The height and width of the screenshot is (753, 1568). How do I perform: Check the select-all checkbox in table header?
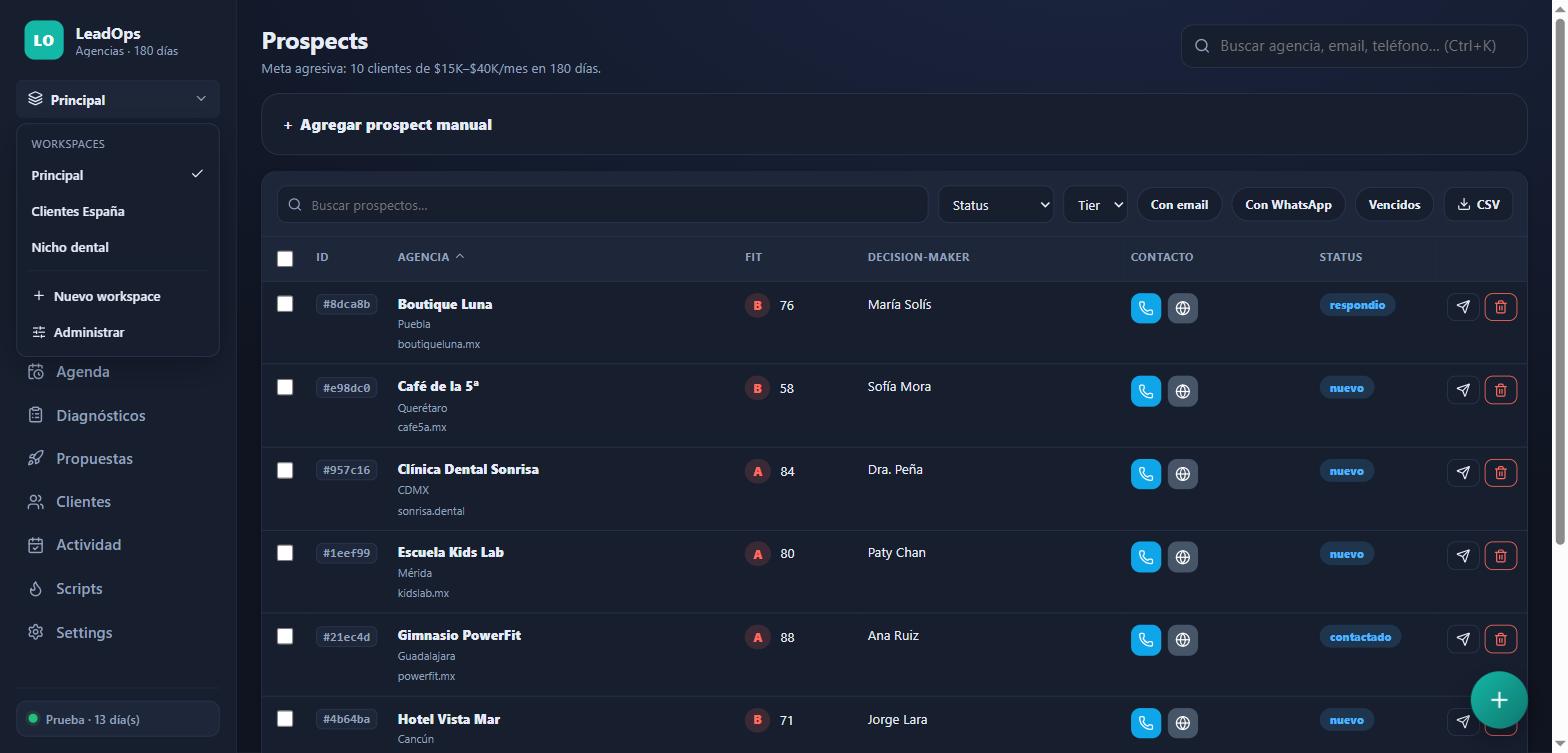285,259
